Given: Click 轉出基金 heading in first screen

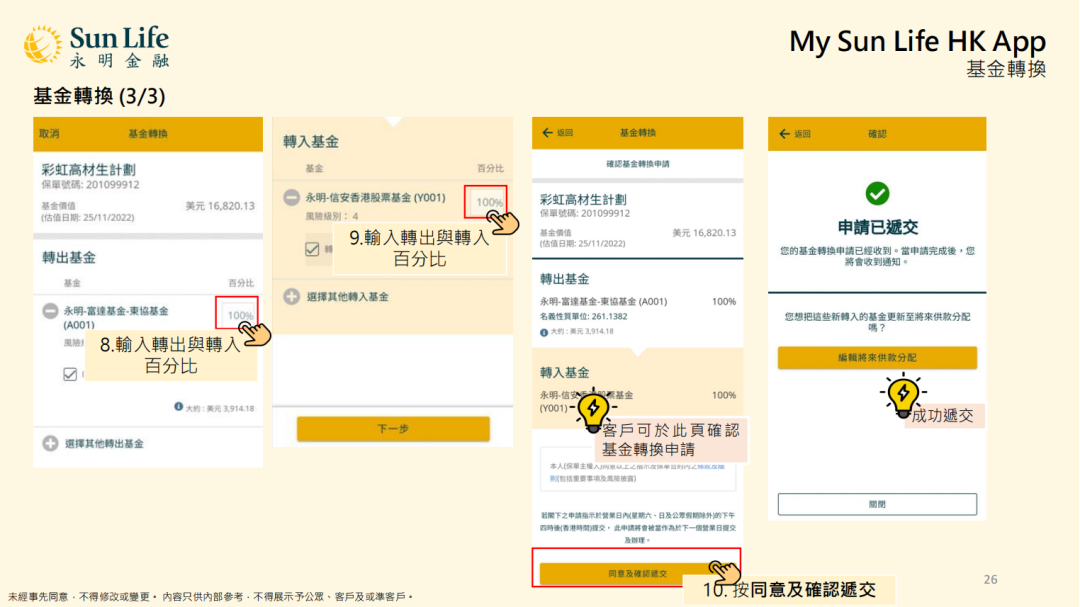Looking at the screenshot, I should [x=69, y=258].
